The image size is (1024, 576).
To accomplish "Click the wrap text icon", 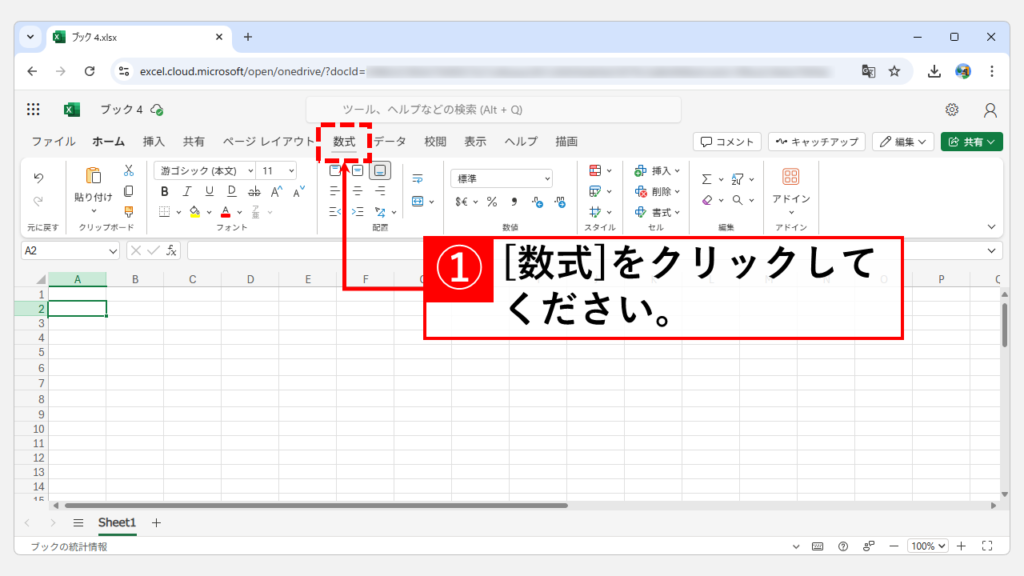I will (417, 178).
